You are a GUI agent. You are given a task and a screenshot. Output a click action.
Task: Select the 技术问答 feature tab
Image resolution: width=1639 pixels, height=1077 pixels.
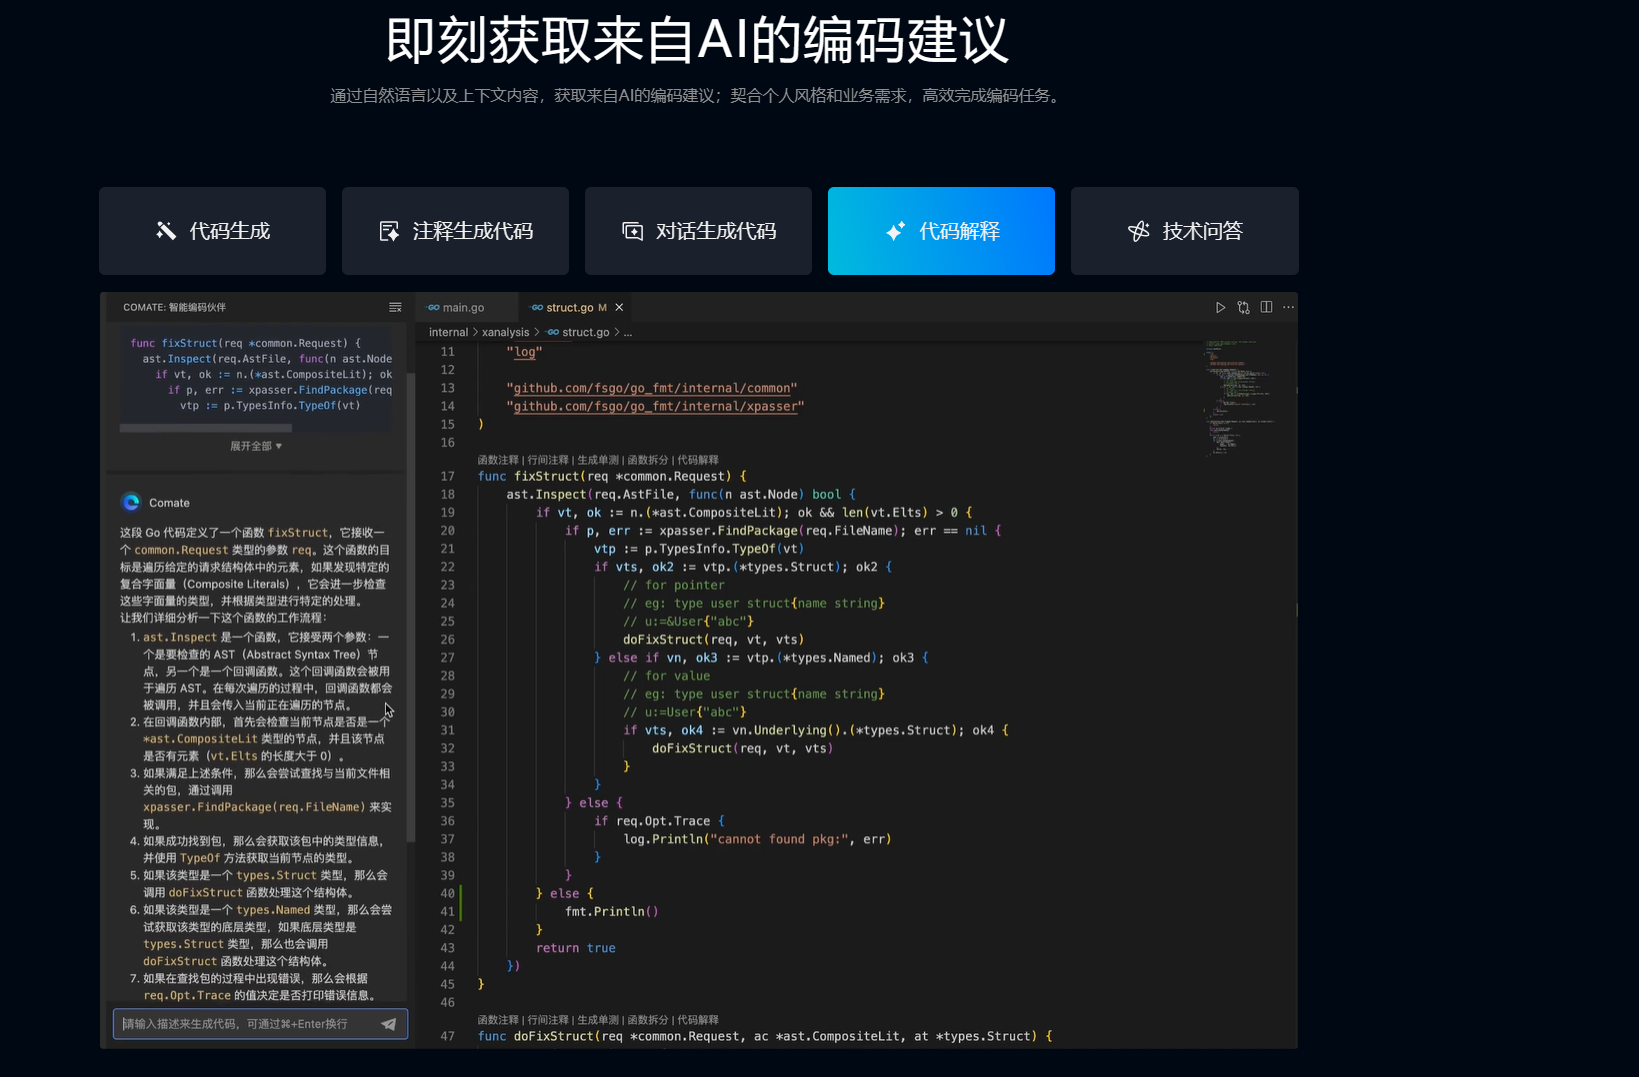point(1185,231)
